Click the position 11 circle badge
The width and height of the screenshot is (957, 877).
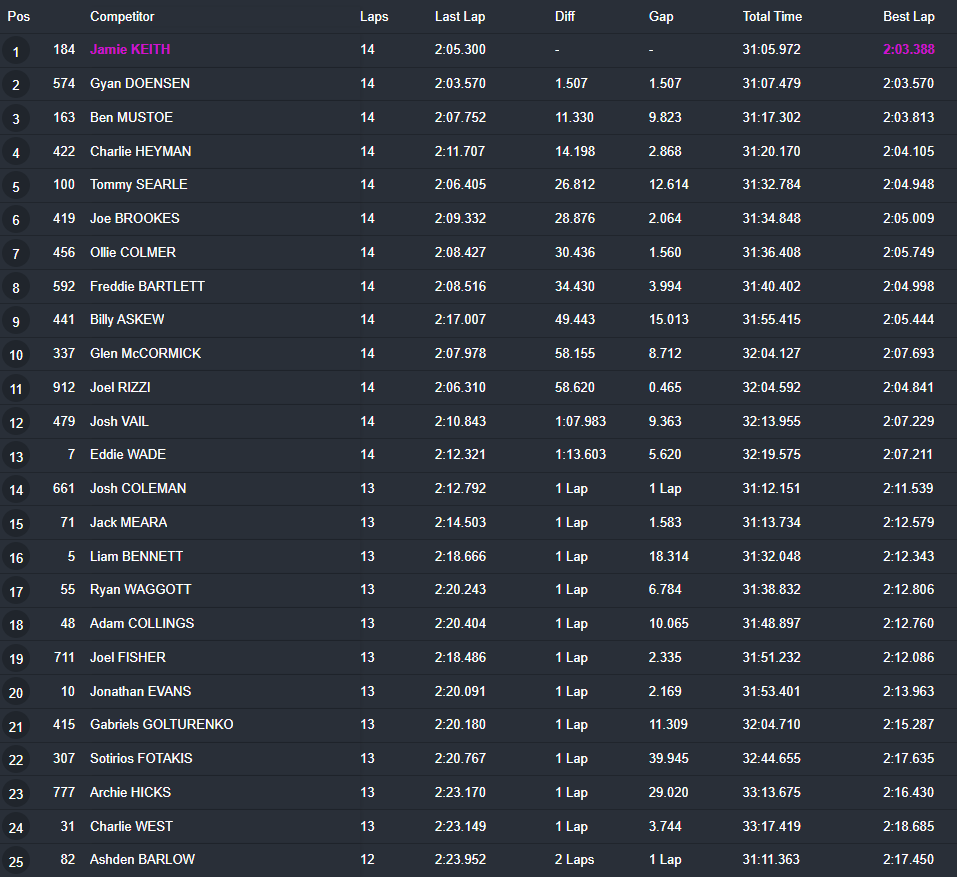click(16, 389)
